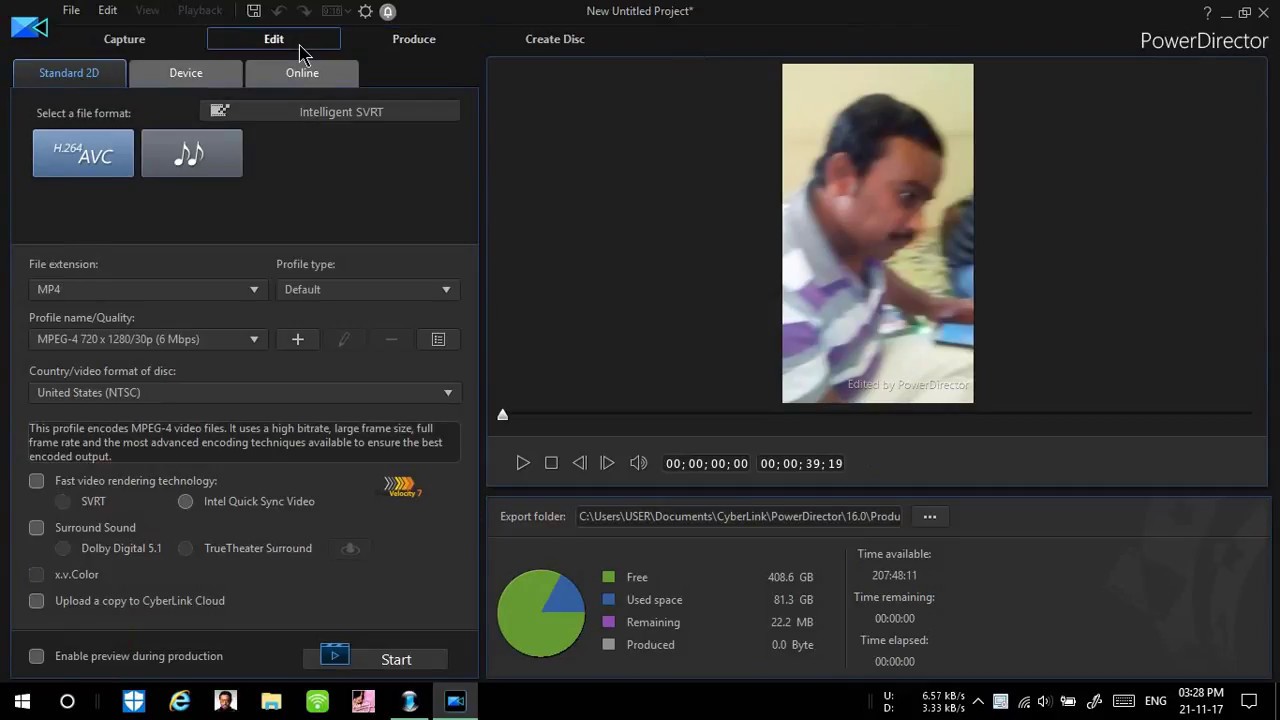Image resolution: width=1280 pixels, height=720 pixels.
Task: Open the profile details list icon
Action: pos(438,339)
